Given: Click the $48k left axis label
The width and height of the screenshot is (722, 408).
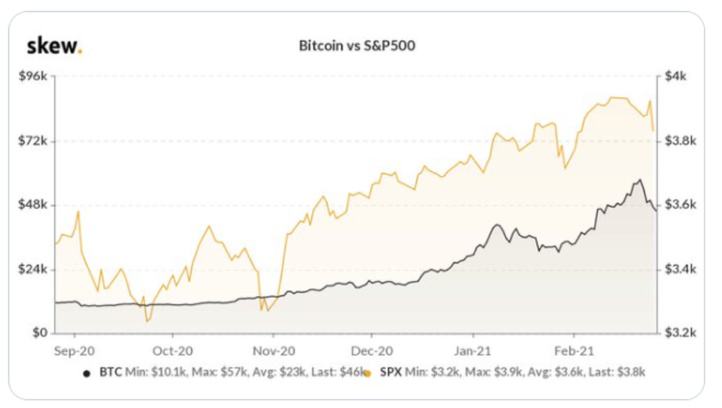Looking at the screenshot, I should point(33,204).
